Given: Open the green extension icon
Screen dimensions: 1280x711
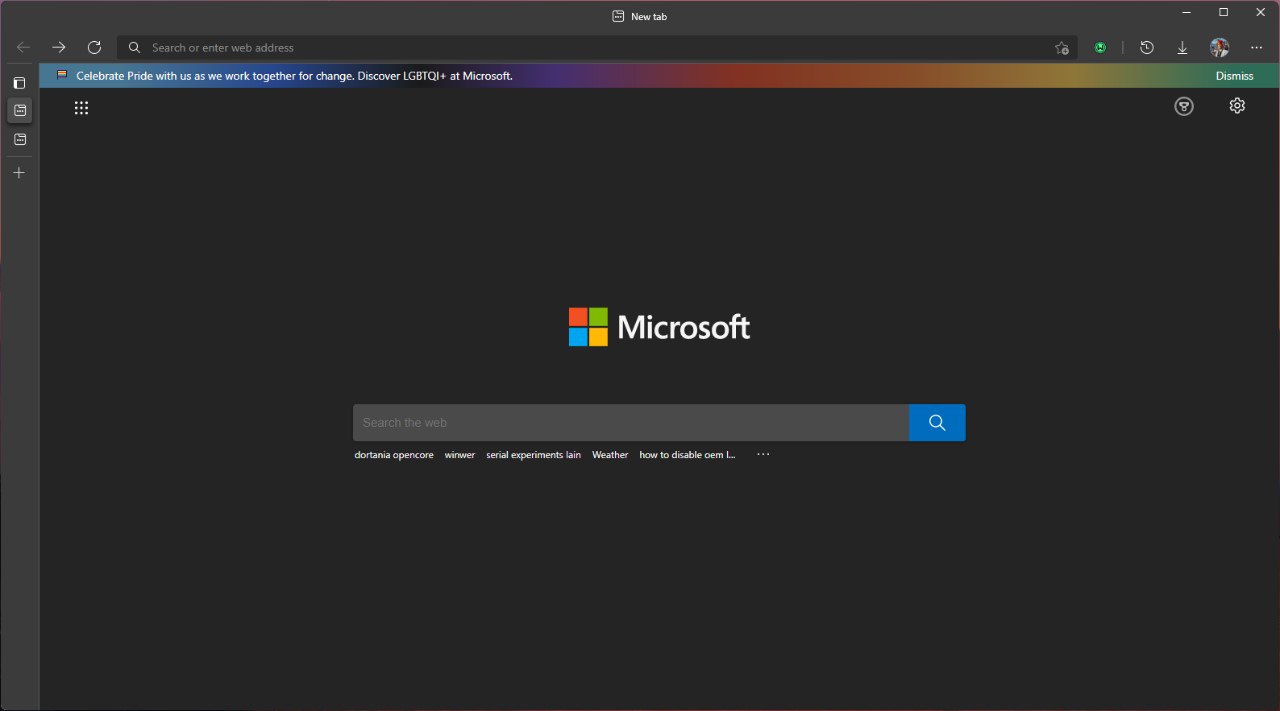Looking at the screenshot, I should point(1100,47).
